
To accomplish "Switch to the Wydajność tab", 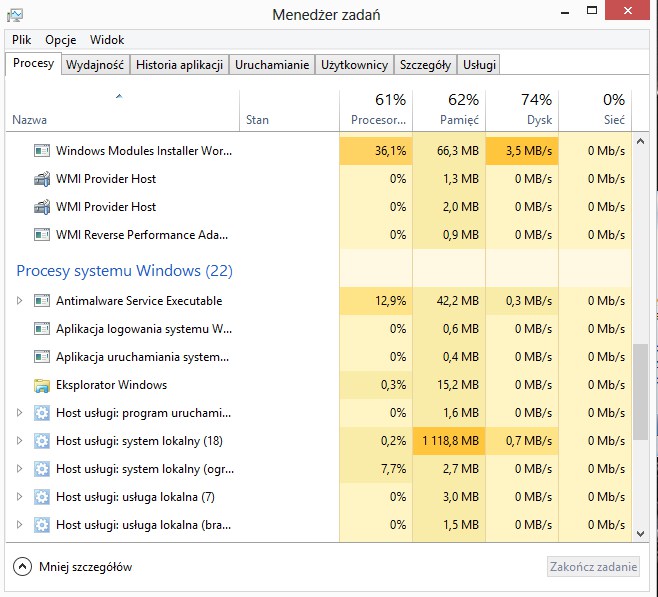I will [95, 65].
